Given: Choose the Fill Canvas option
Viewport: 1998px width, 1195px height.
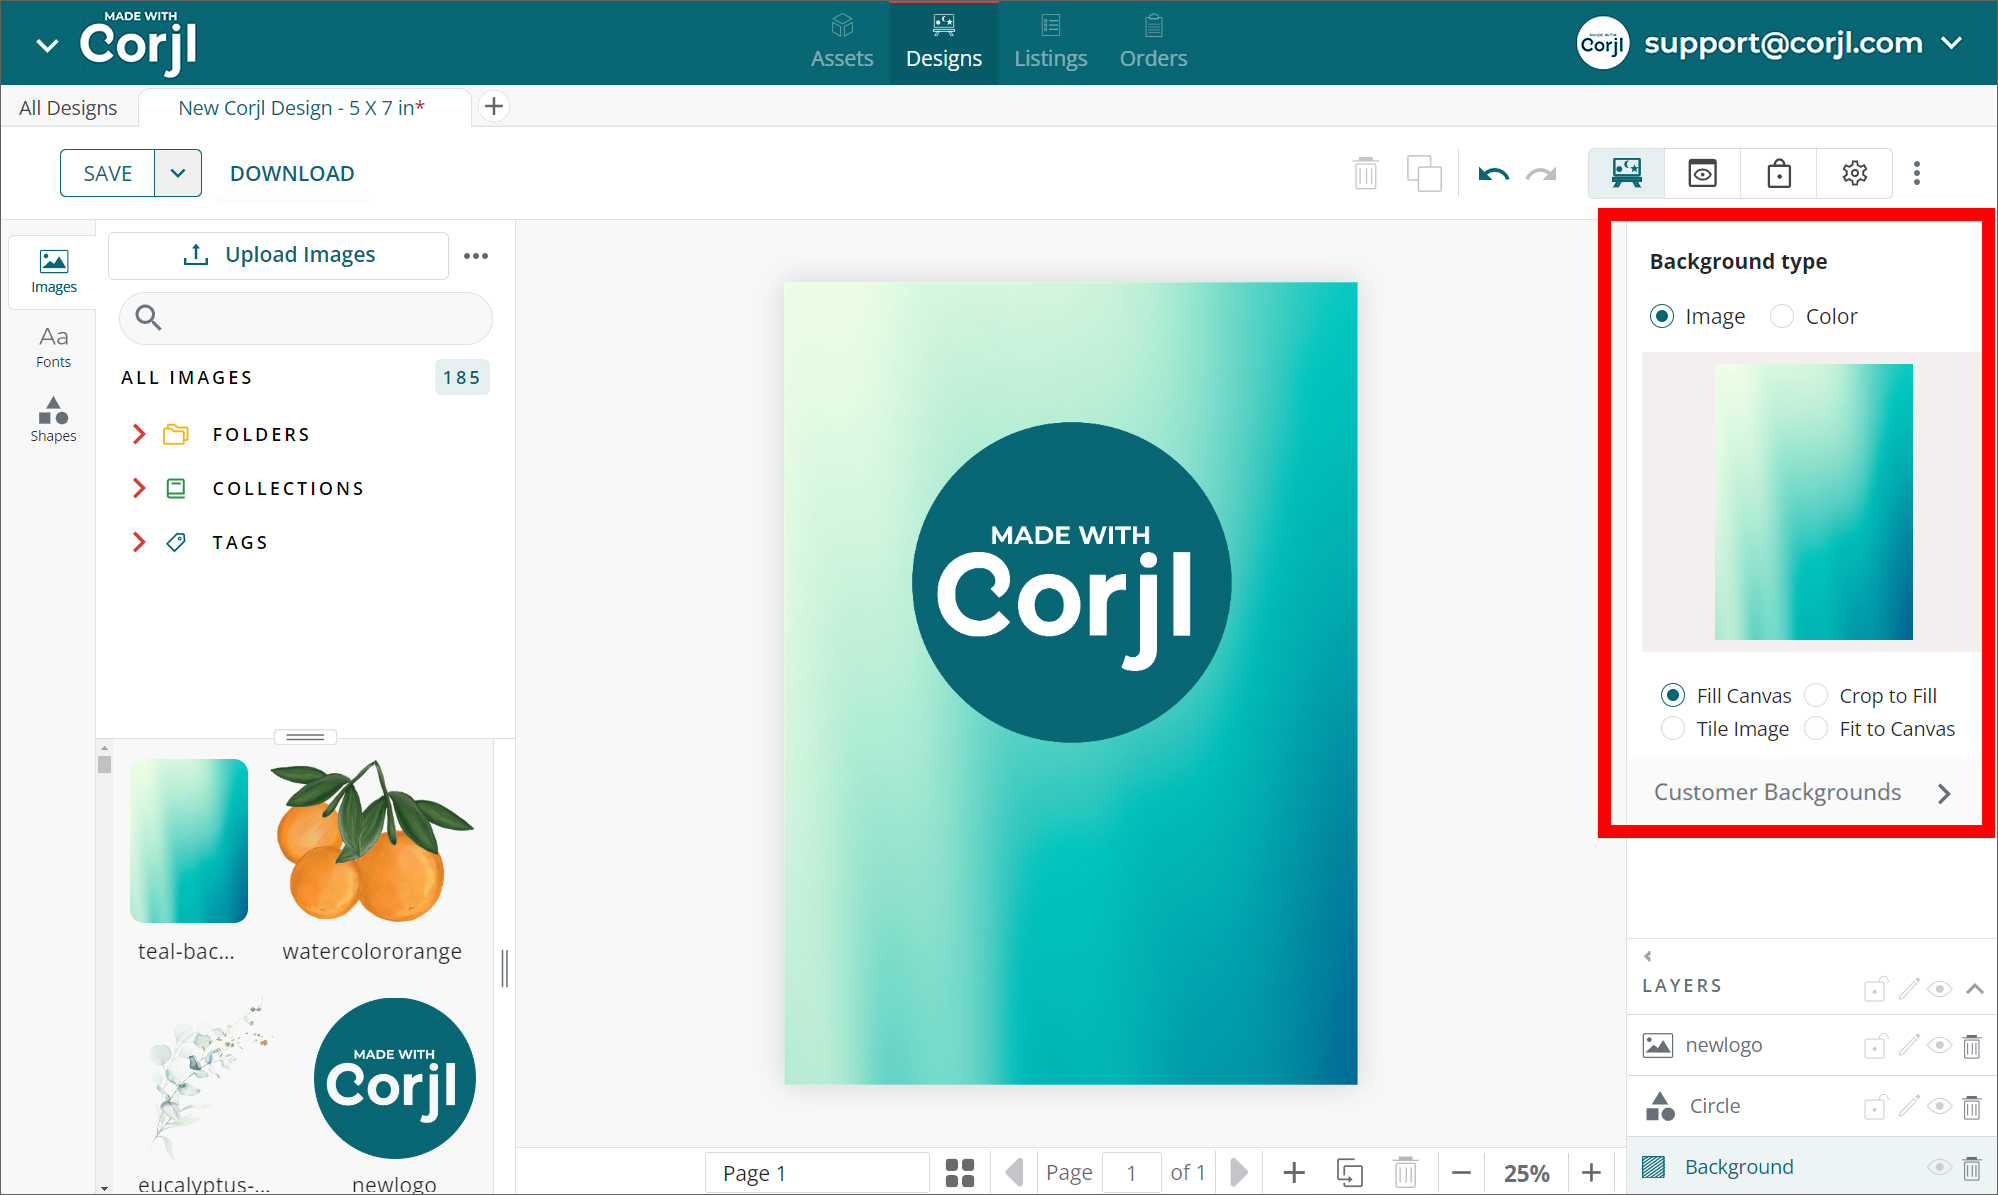Looking at the screenshot, I should pos(1672,695).
